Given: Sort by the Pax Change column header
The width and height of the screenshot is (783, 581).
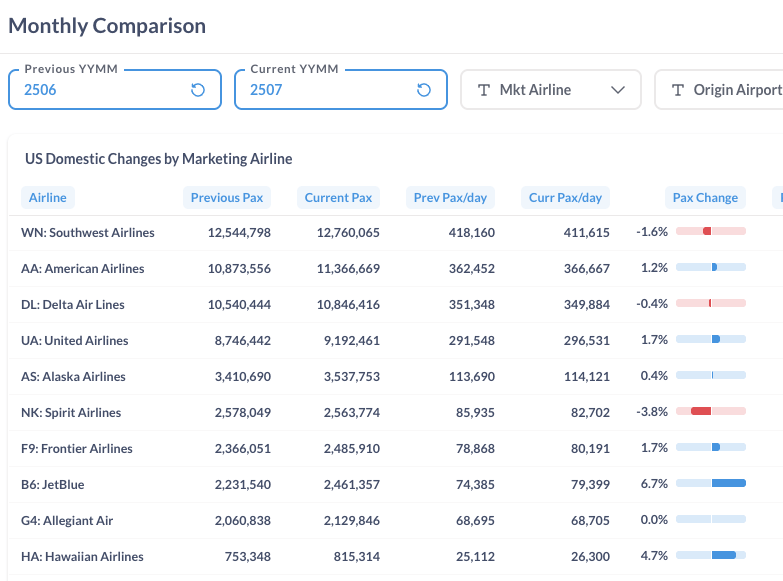Looking at the screenshot, I should (705, 197).
